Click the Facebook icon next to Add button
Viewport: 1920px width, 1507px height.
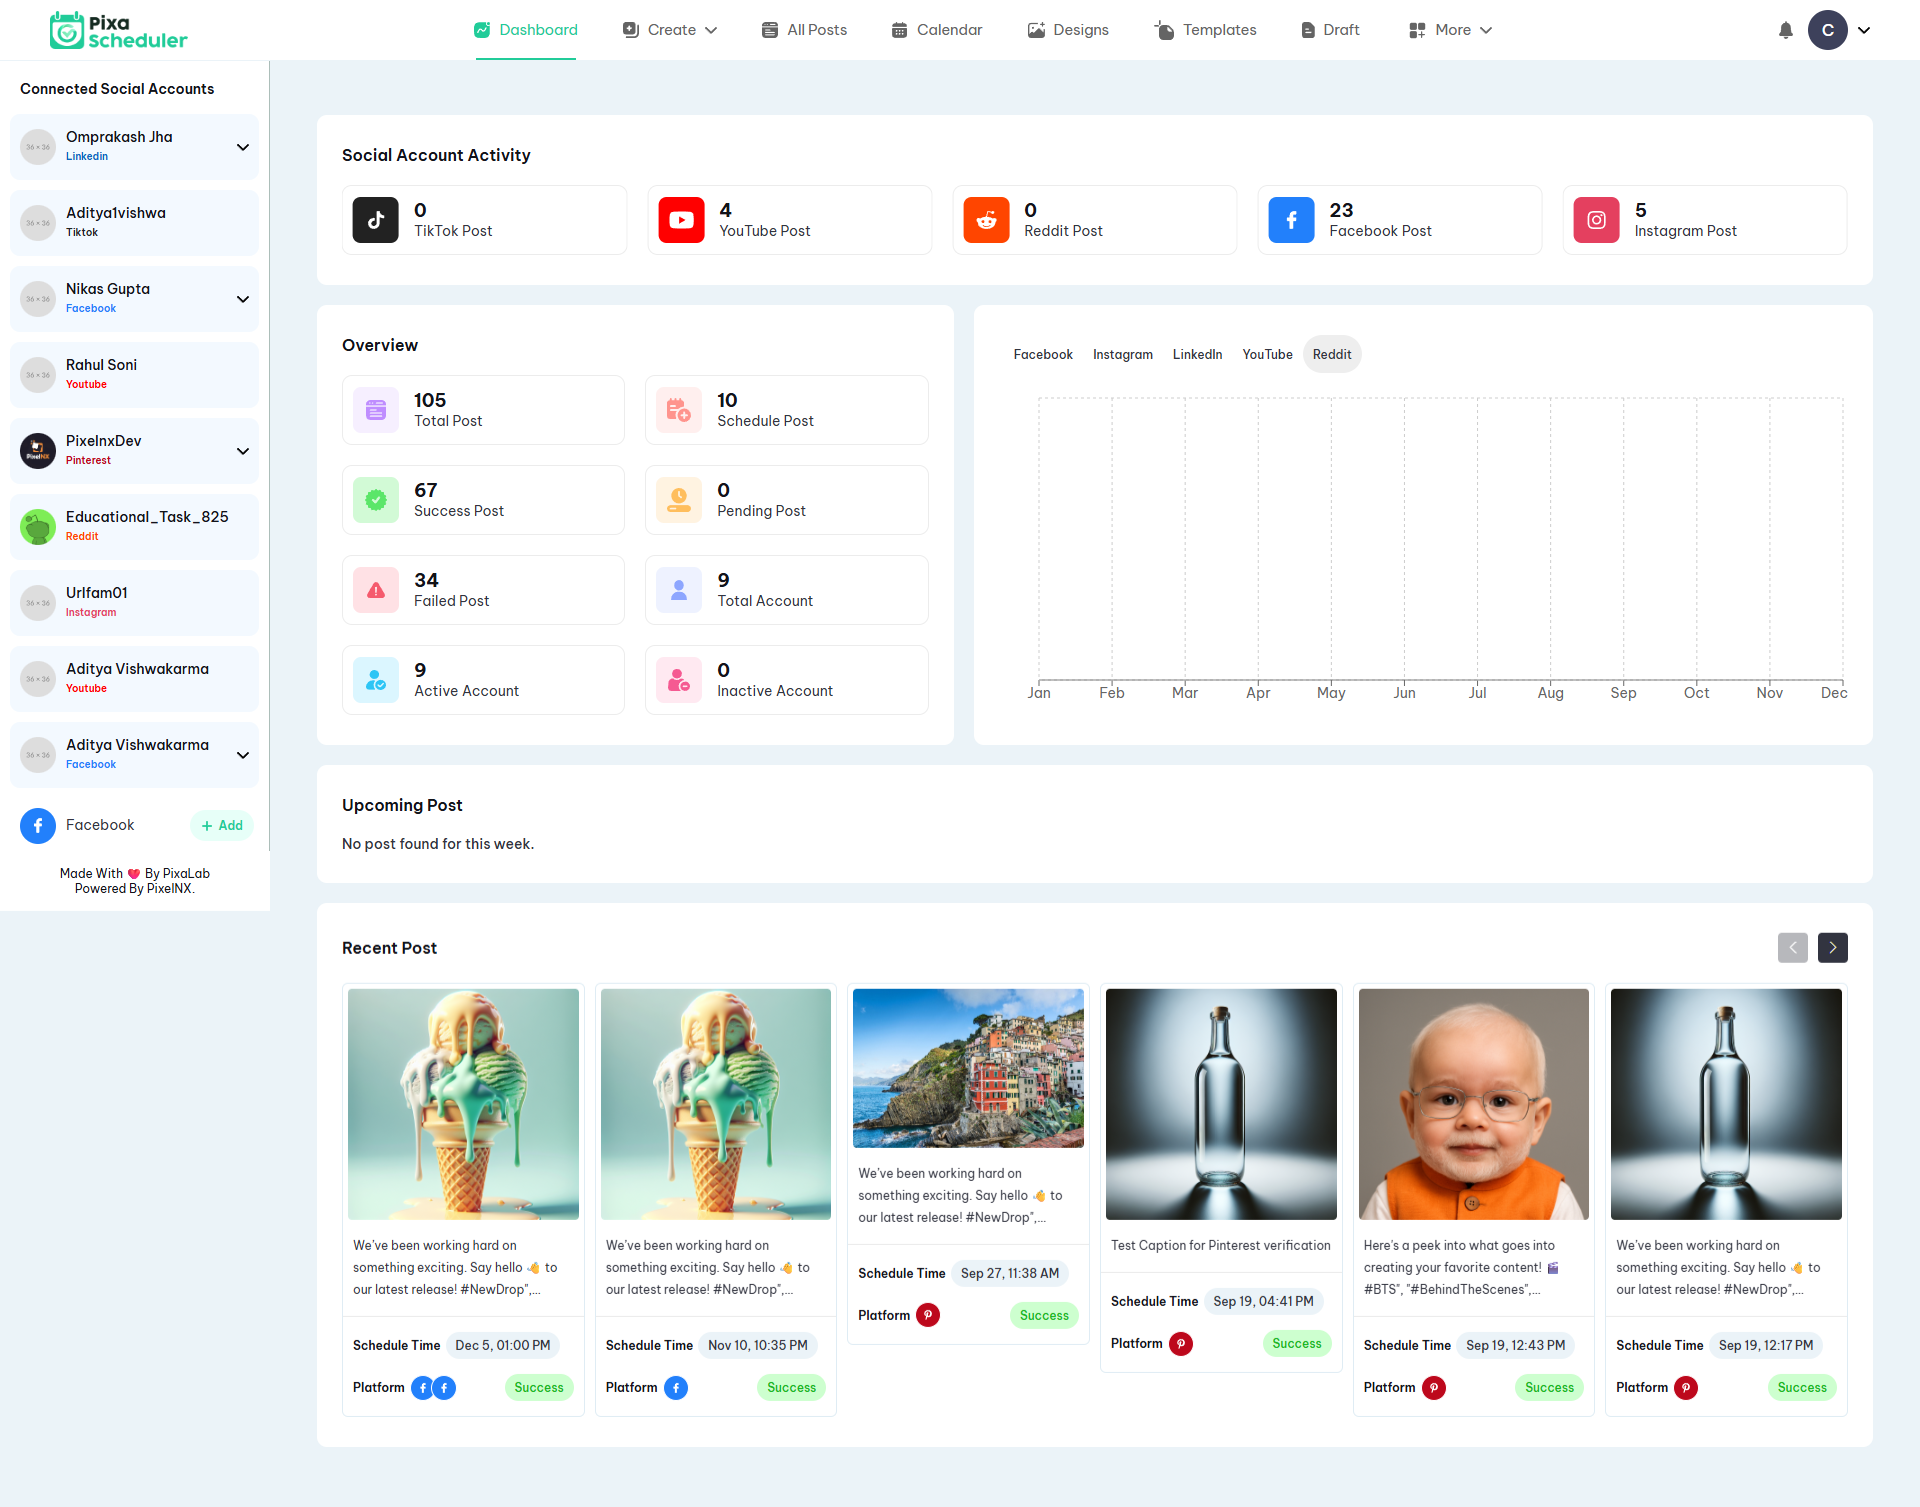coord(38,825)
